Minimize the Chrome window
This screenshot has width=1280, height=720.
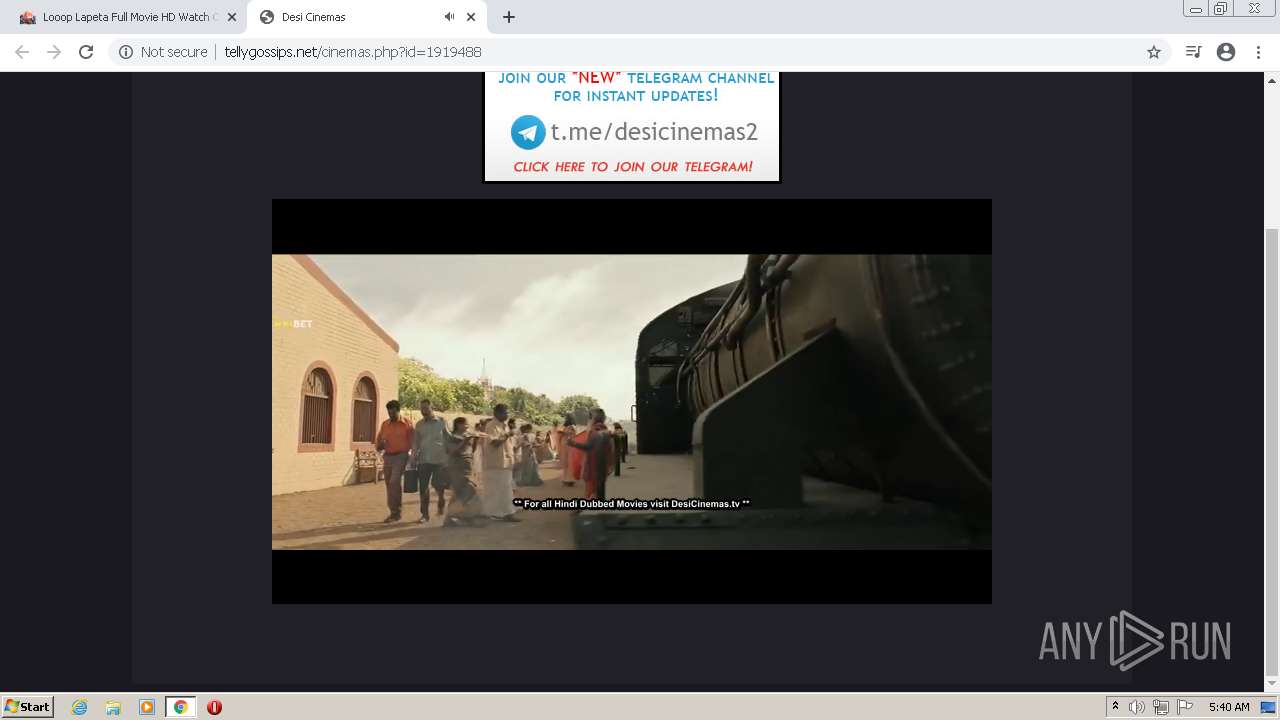[x=1196, y=8]
